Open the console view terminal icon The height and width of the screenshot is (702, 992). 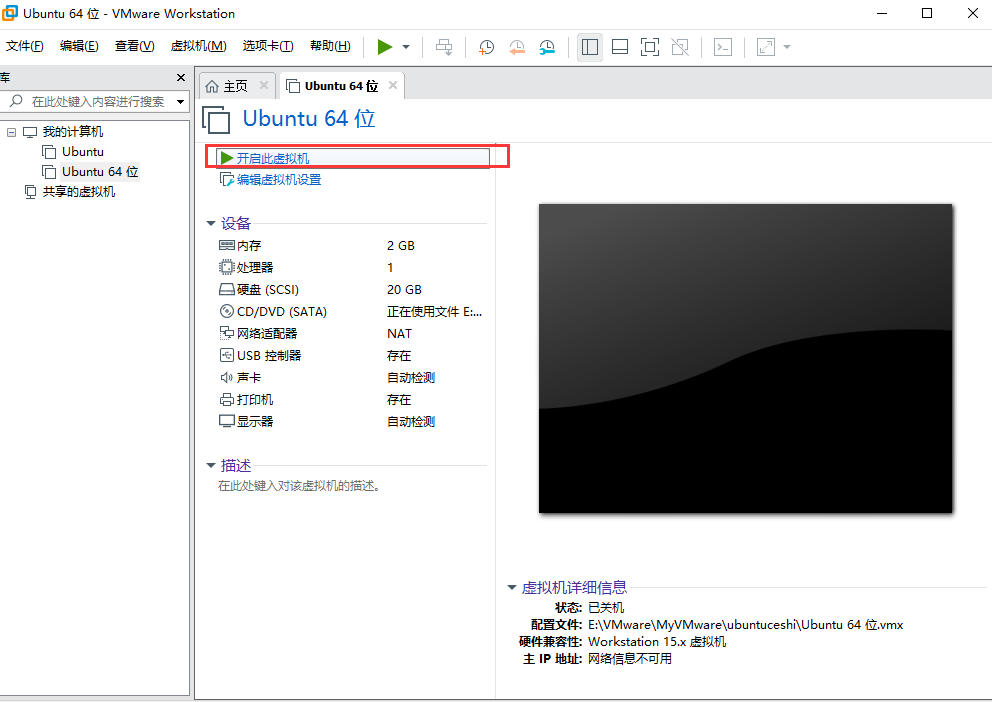pyautogui.click(x=722, y=47)
